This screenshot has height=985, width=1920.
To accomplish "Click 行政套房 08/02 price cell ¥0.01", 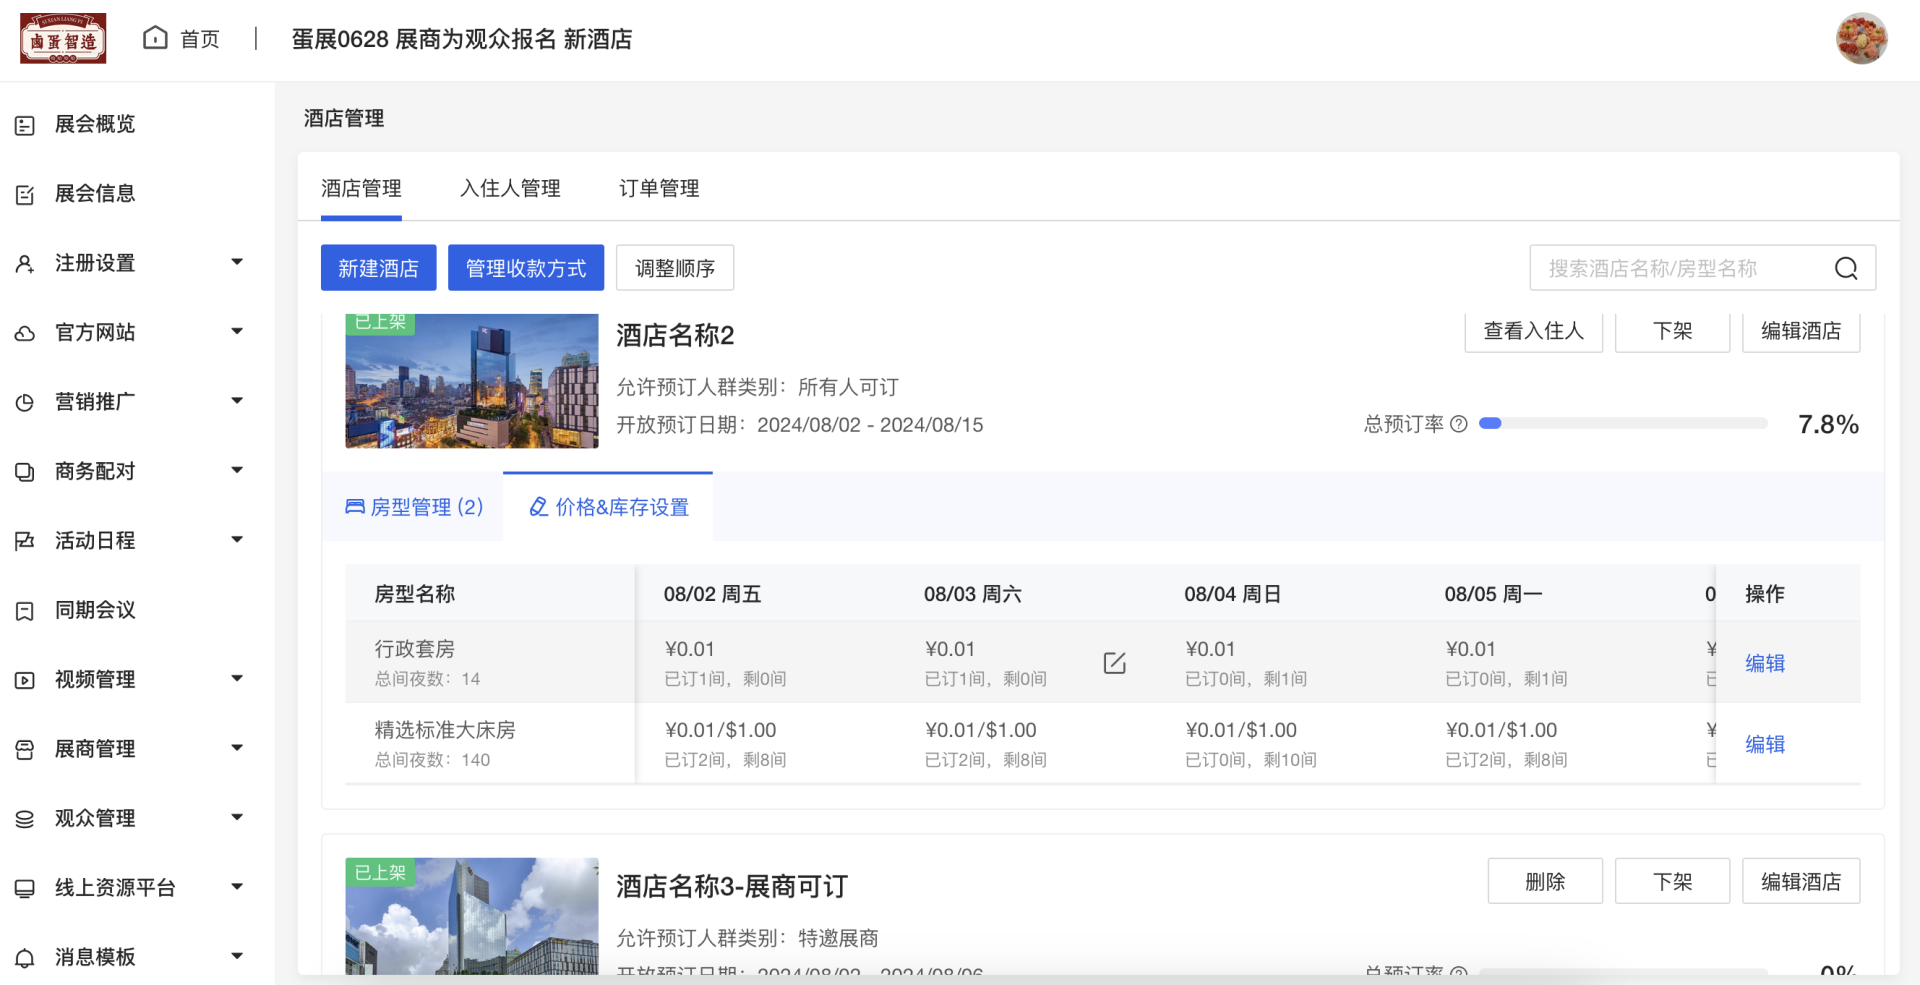I will coord(690,649).
